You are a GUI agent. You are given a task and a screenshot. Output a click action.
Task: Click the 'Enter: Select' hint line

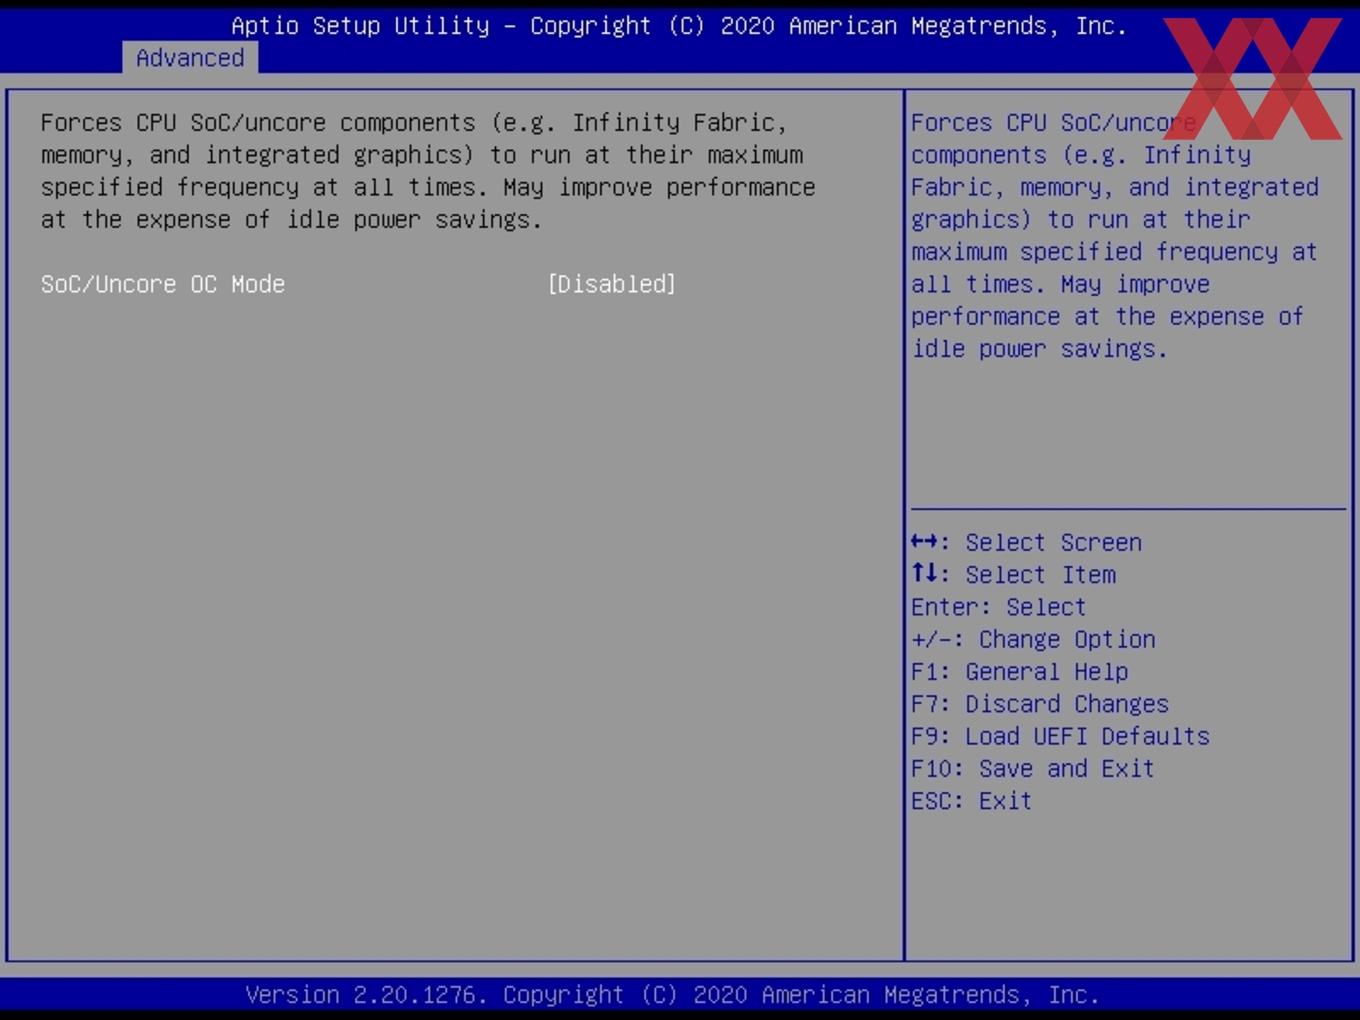[x=998, y=607]
